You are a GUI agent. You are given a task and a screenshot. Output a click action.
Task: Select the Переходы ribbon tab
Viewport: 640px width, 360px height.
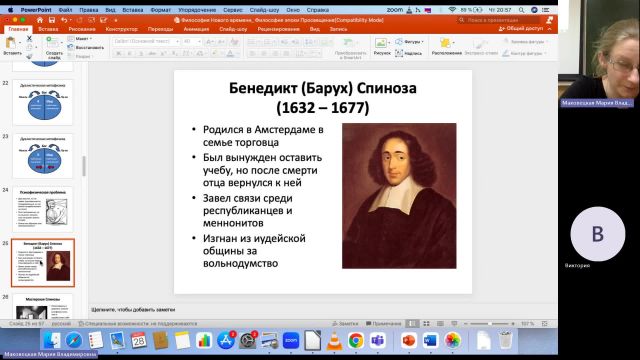(160, 29)
